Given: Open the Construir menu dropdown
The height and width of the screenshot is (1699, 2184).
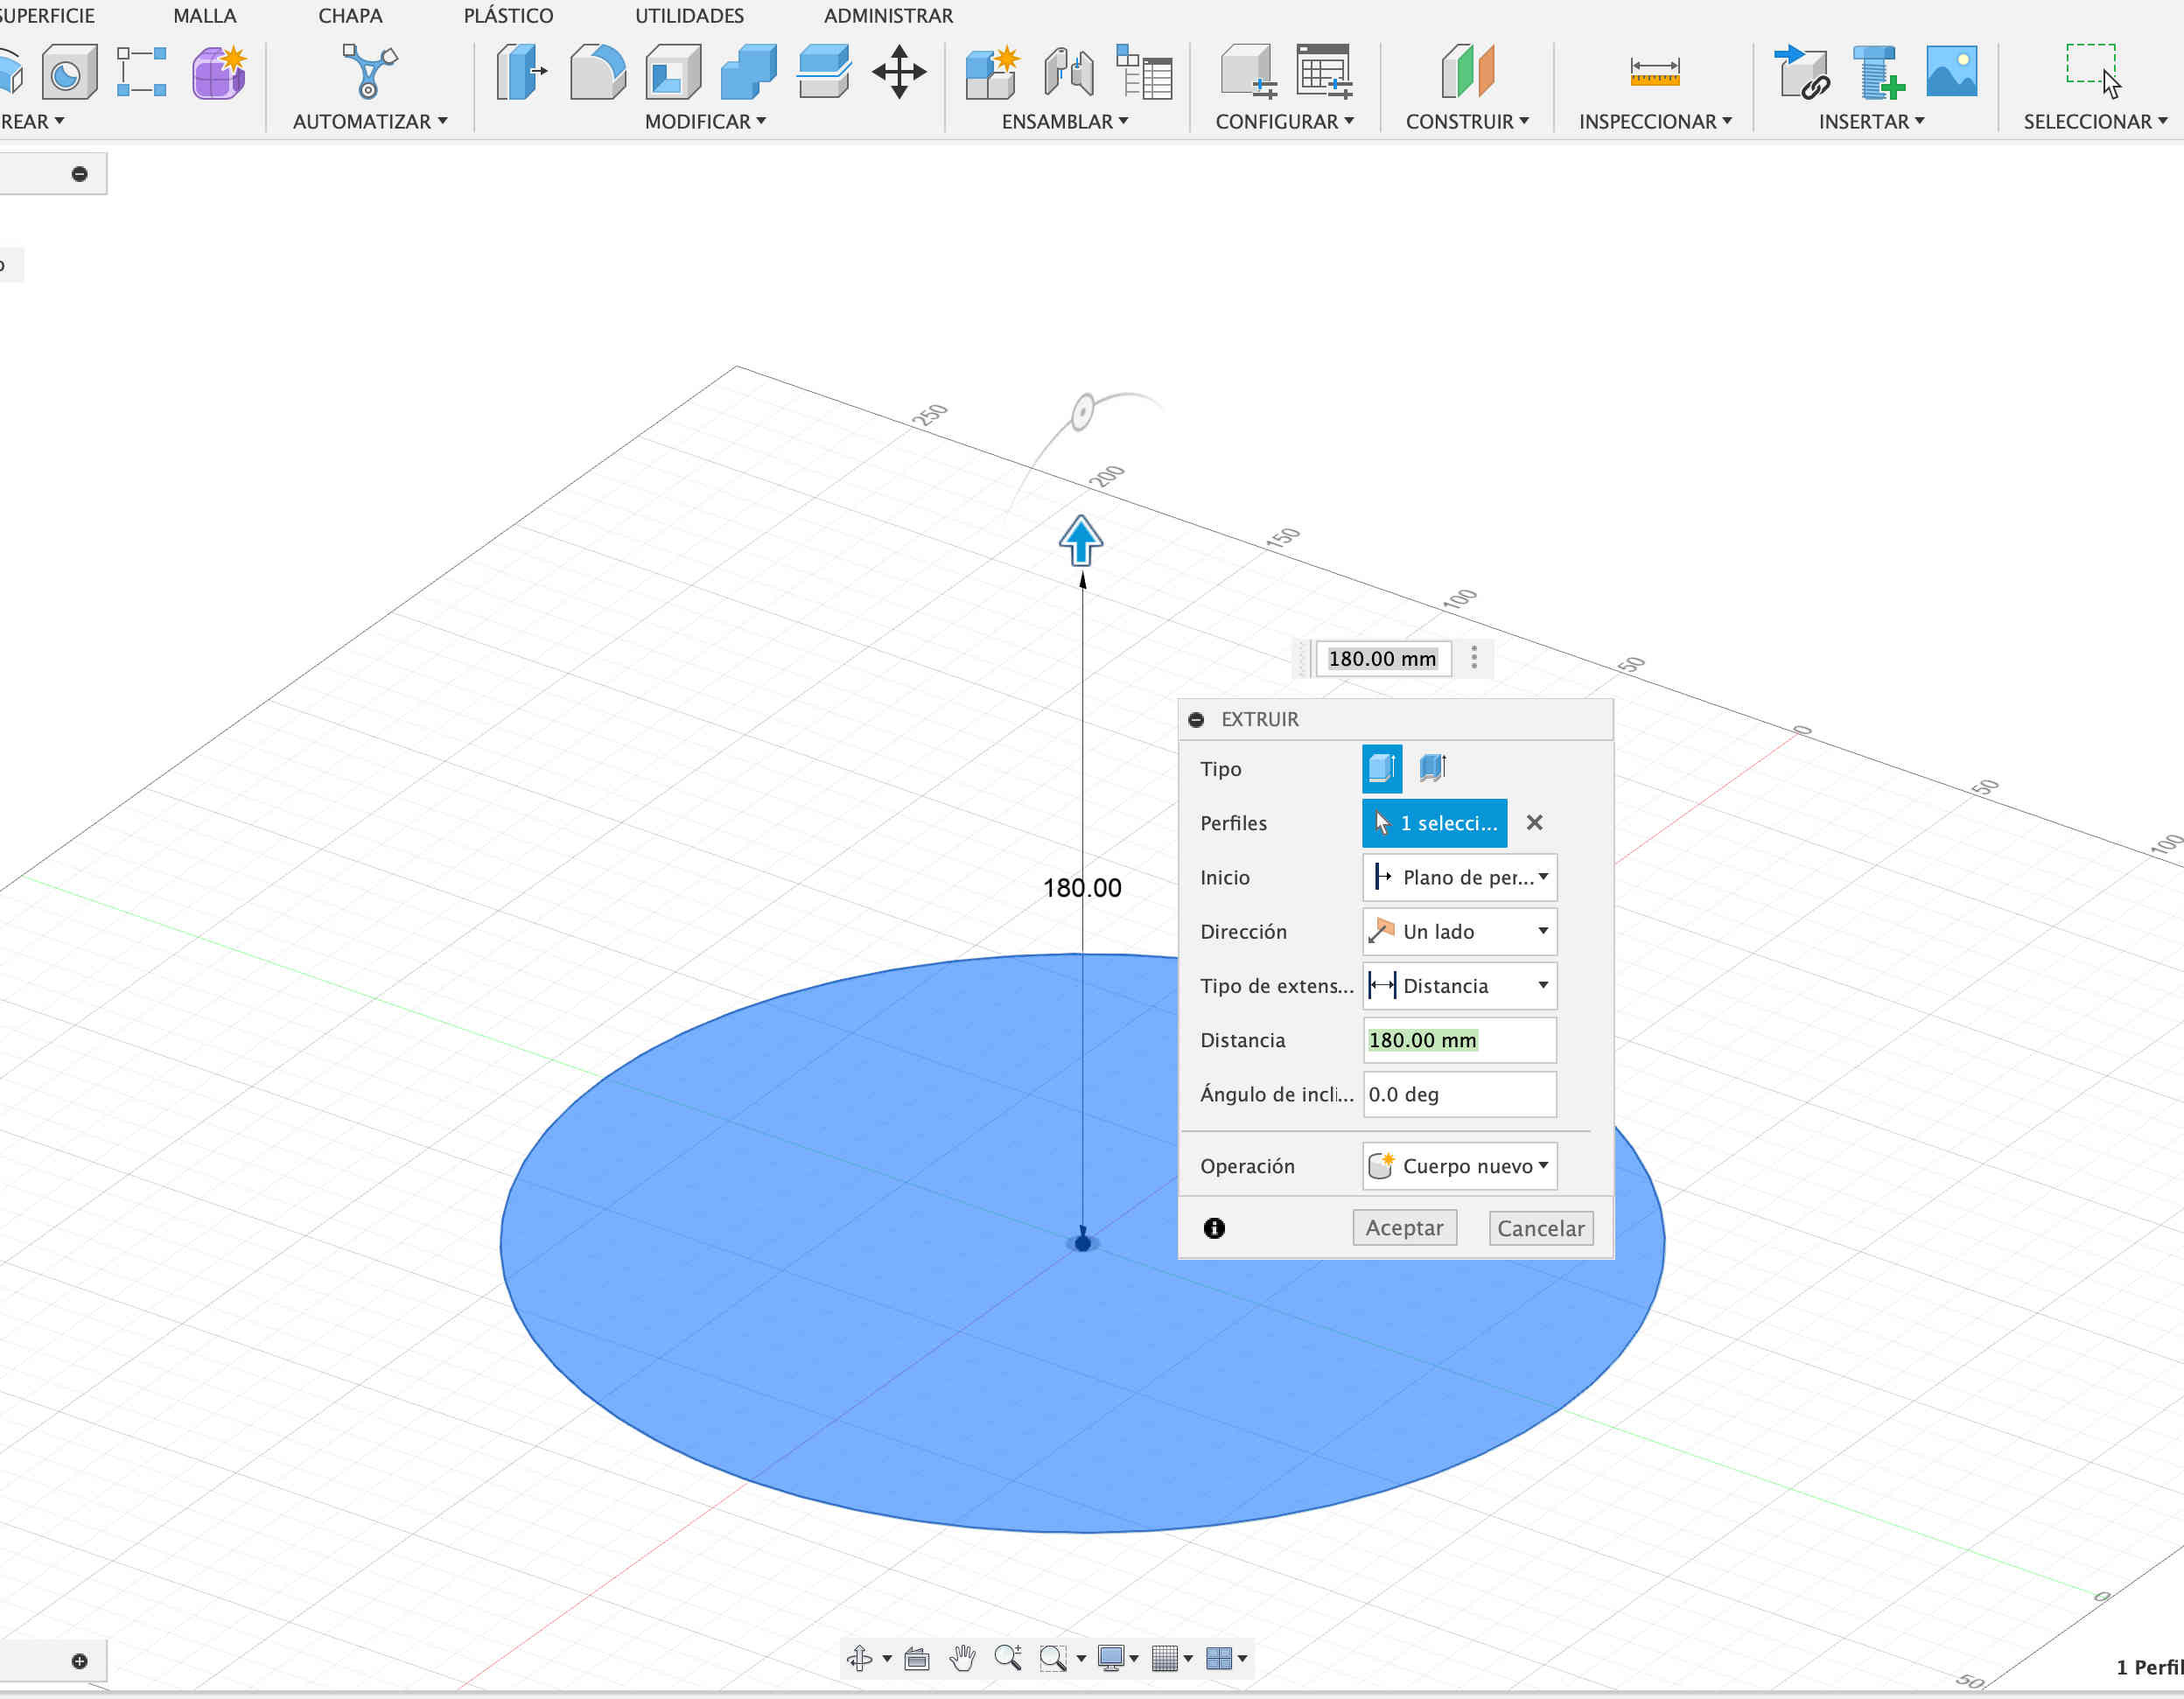Looking at the screenshot, I should (1467, 121).
